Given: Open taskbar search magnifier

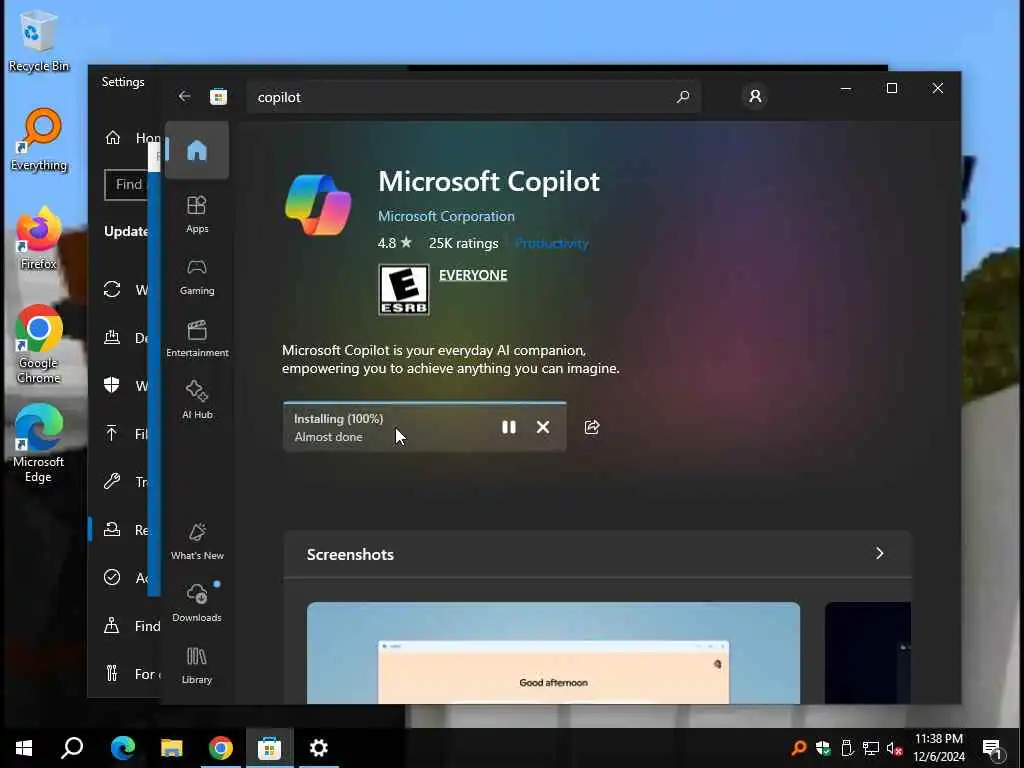Looking at the screenshot, I should (72, 748).
